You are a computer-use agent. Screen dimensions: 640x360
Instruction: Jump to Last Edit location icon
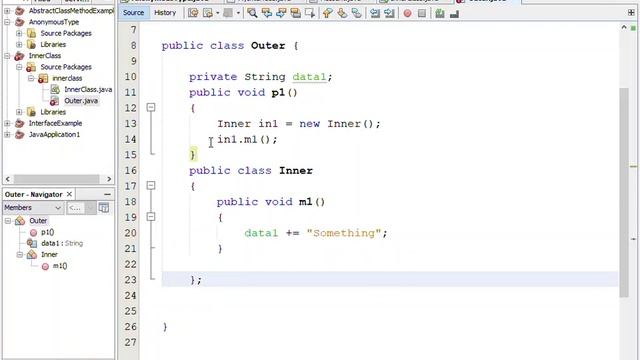pos(193,13)
